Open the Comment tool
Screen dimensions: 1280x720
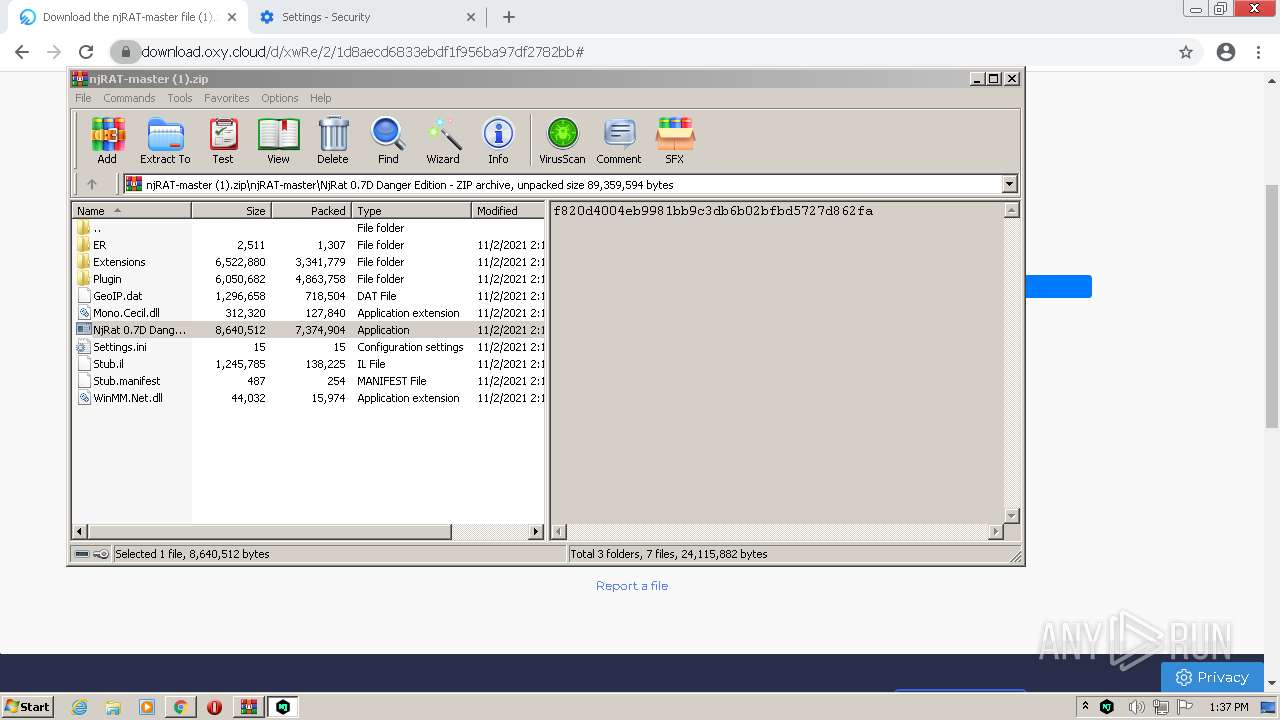tap(619, 140)
